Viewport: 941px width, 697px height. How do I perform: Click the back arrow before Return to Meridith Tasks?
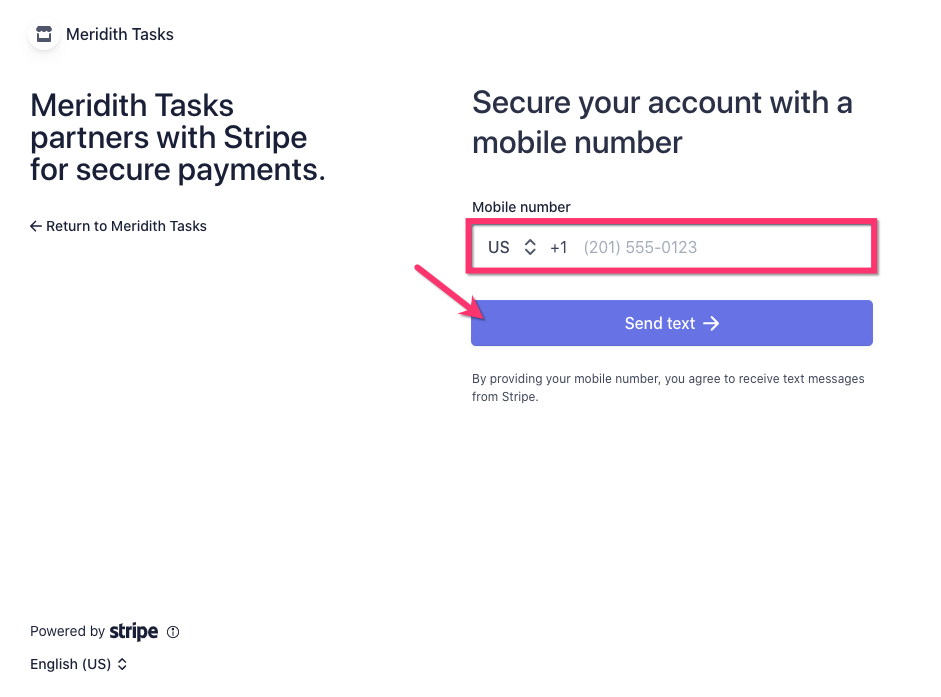pyautogui.click(x=36, y=226)
